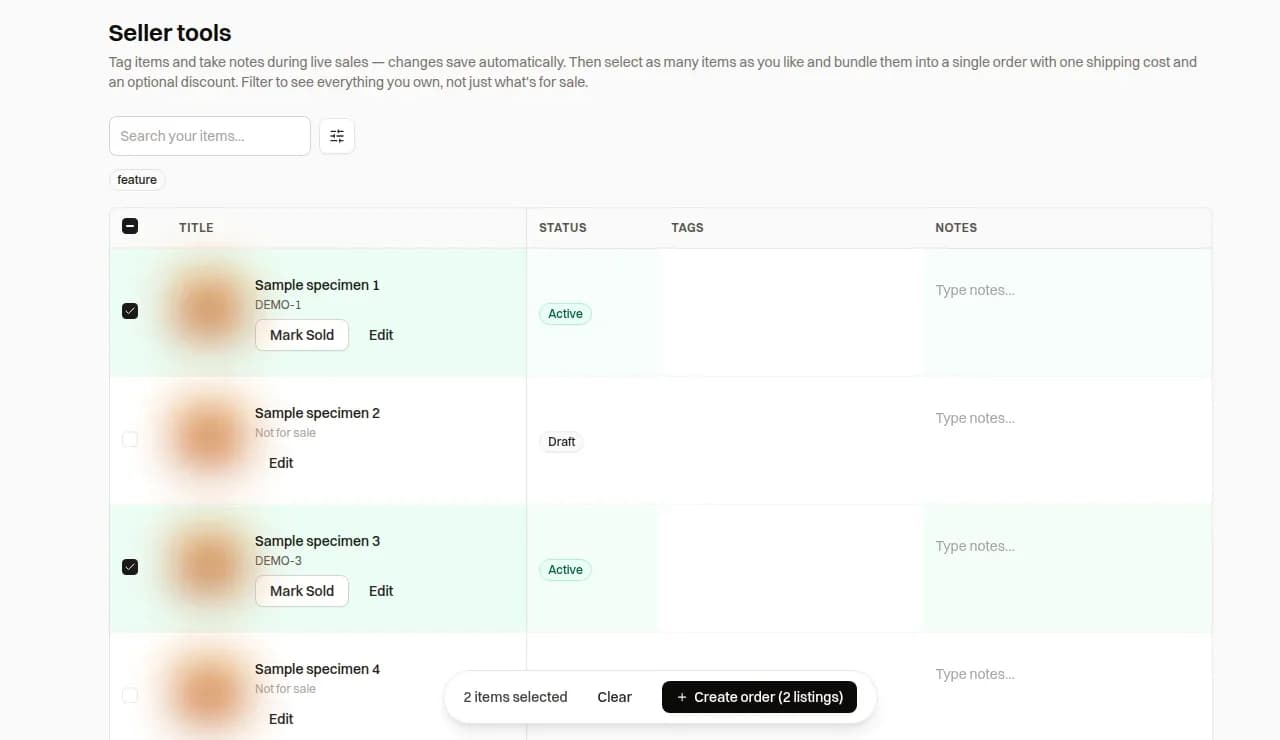Click the '2 items selected' label
The image size is (1280, 740).
pos(515,697)
